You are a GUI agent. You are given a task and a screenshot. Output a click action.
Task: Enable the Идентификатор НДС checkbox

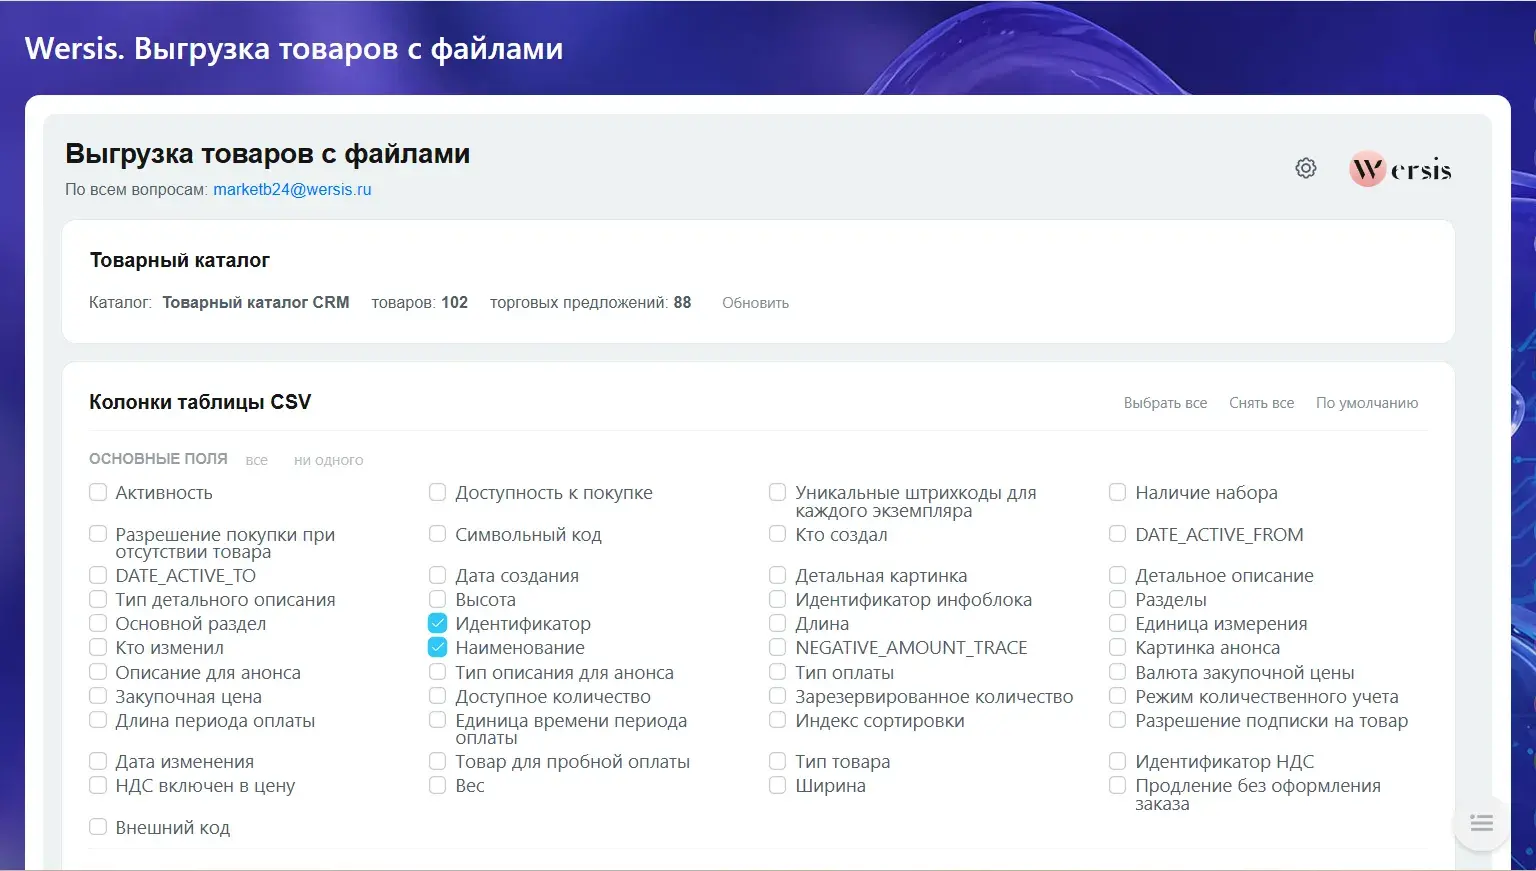click(x=1118, y=761)
